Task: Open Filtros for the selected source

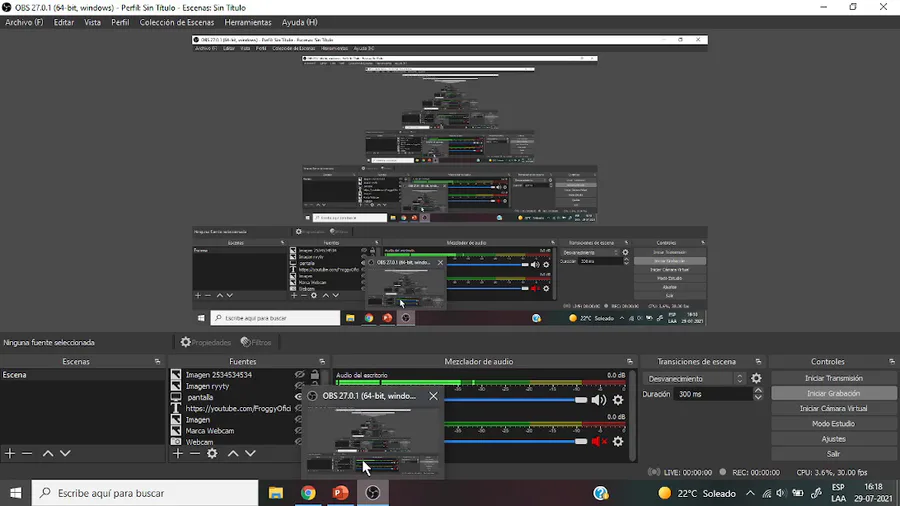Action: pos(256,342)
